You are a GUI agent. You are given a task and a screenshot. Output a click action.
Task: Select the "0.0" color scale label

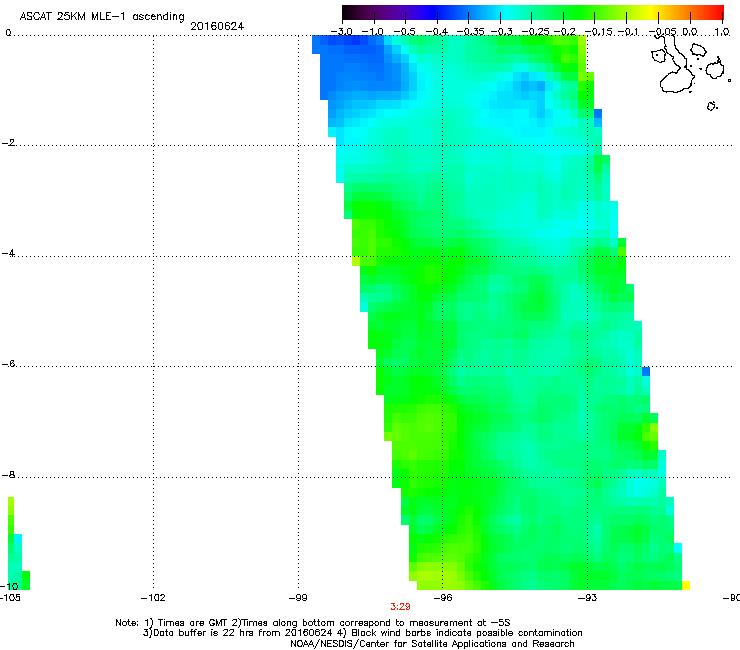[690, 32]
